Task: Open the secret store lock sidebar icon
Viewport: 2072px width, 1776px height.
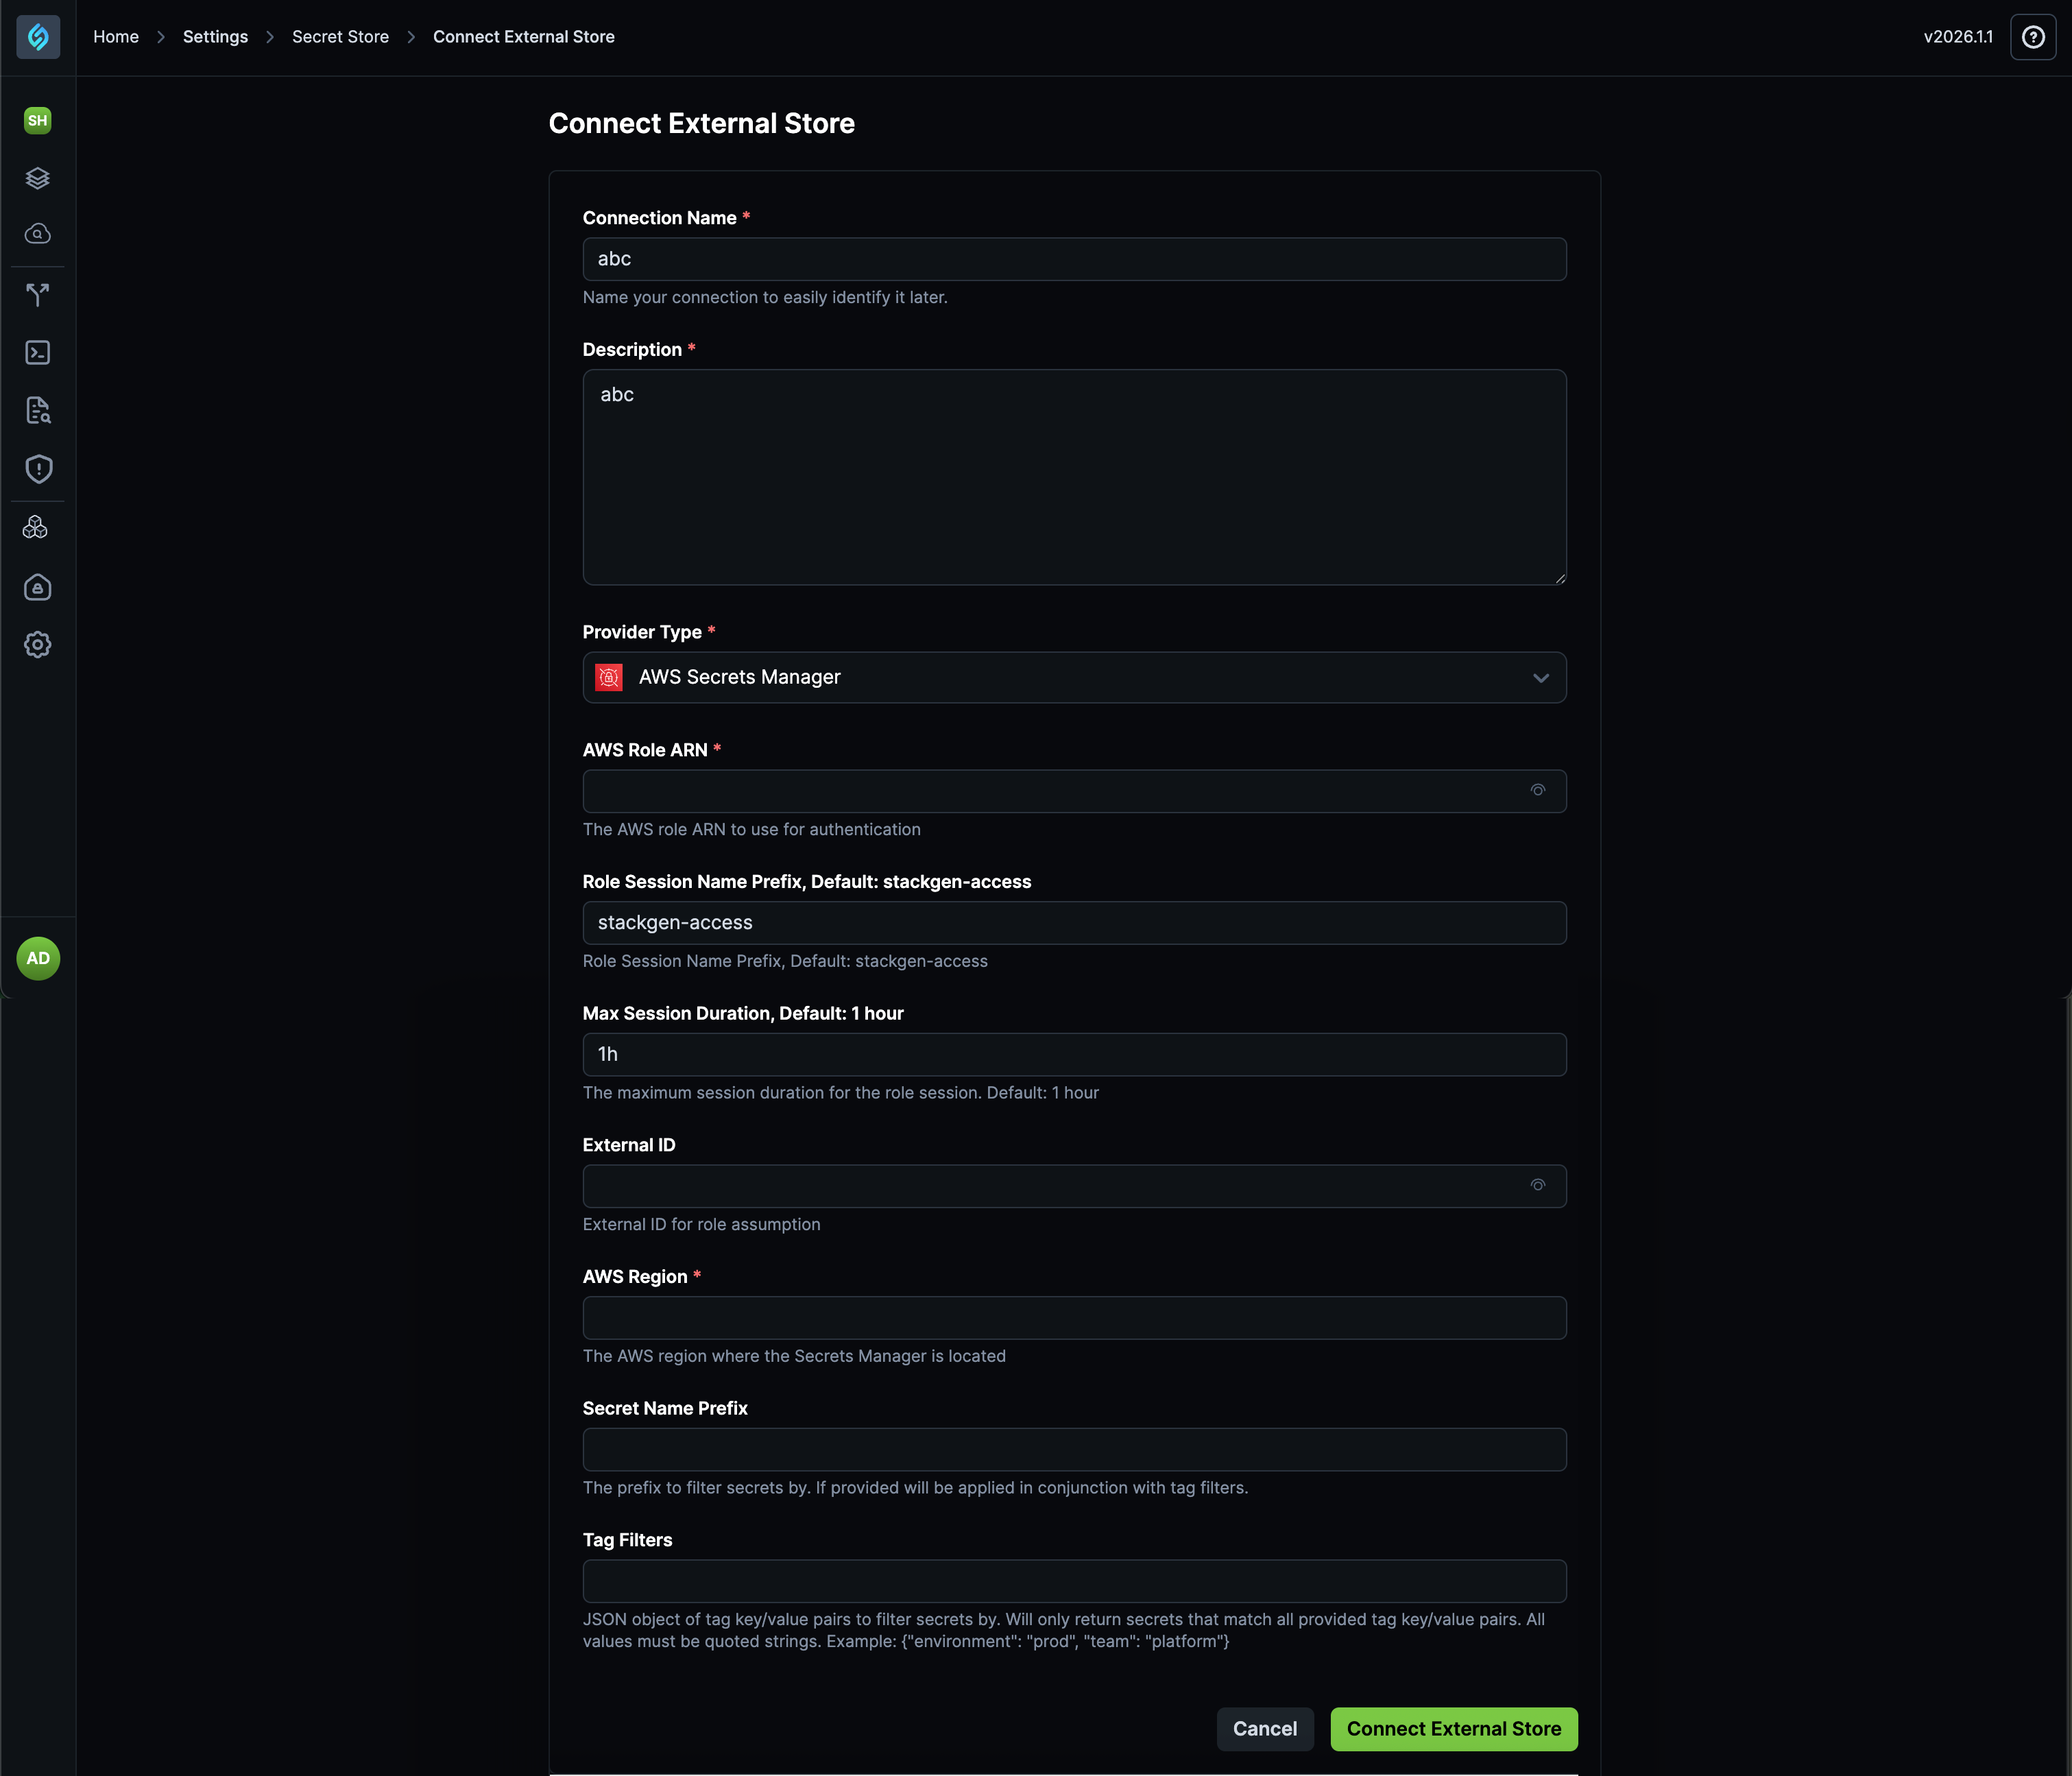Action: tap(37, 587)
